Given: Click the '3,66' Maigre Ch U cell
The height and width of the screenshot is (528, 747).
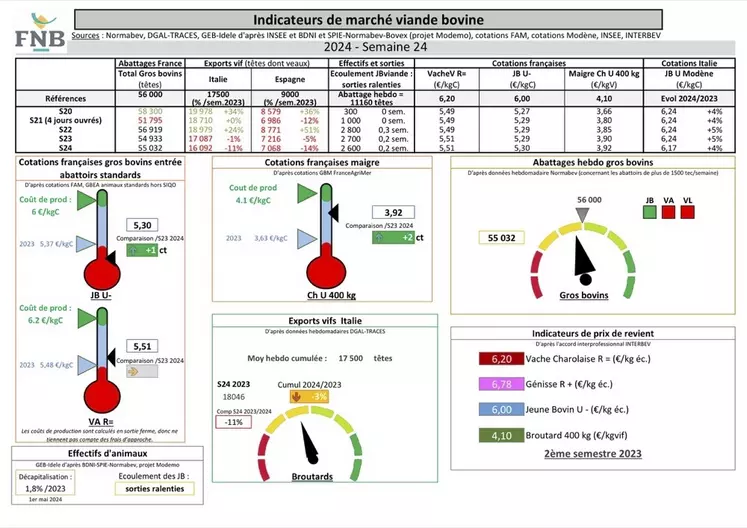Looking at the screenshot, I should 604,112.
